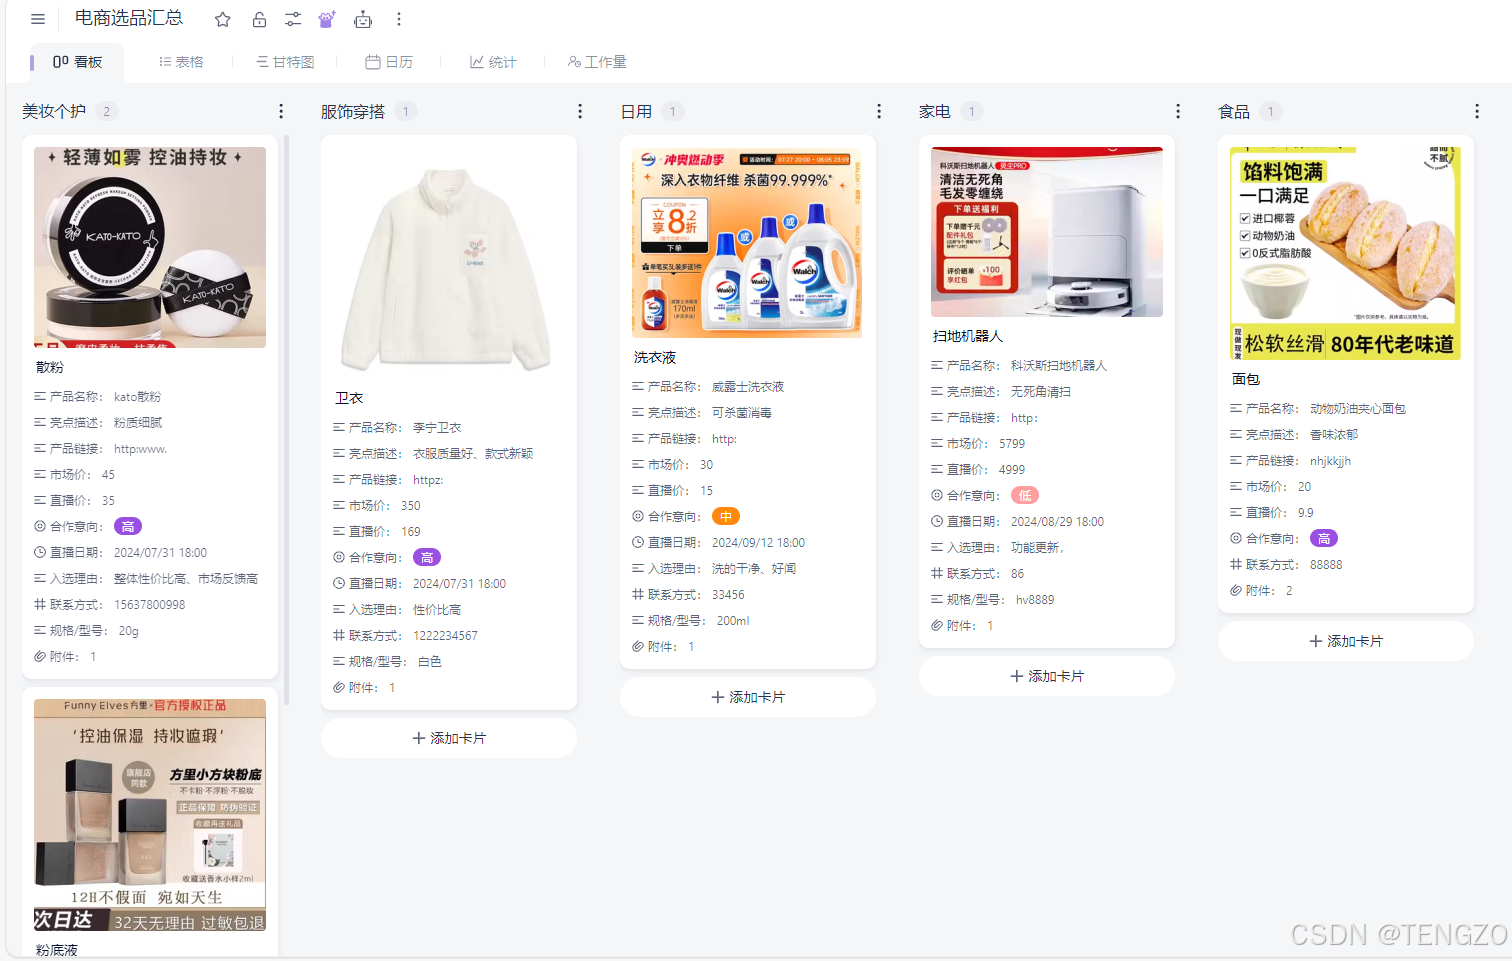Click the hash icon beside 33456

(638, 594)
